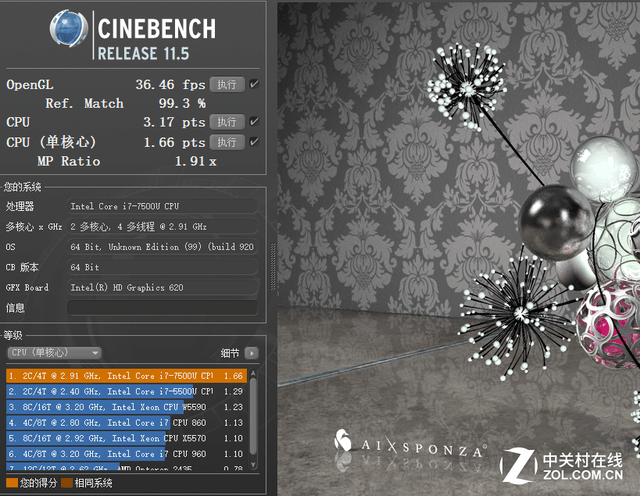
Task: Click the OpenGL 36.46 fps score
Action: click(170, 85)
